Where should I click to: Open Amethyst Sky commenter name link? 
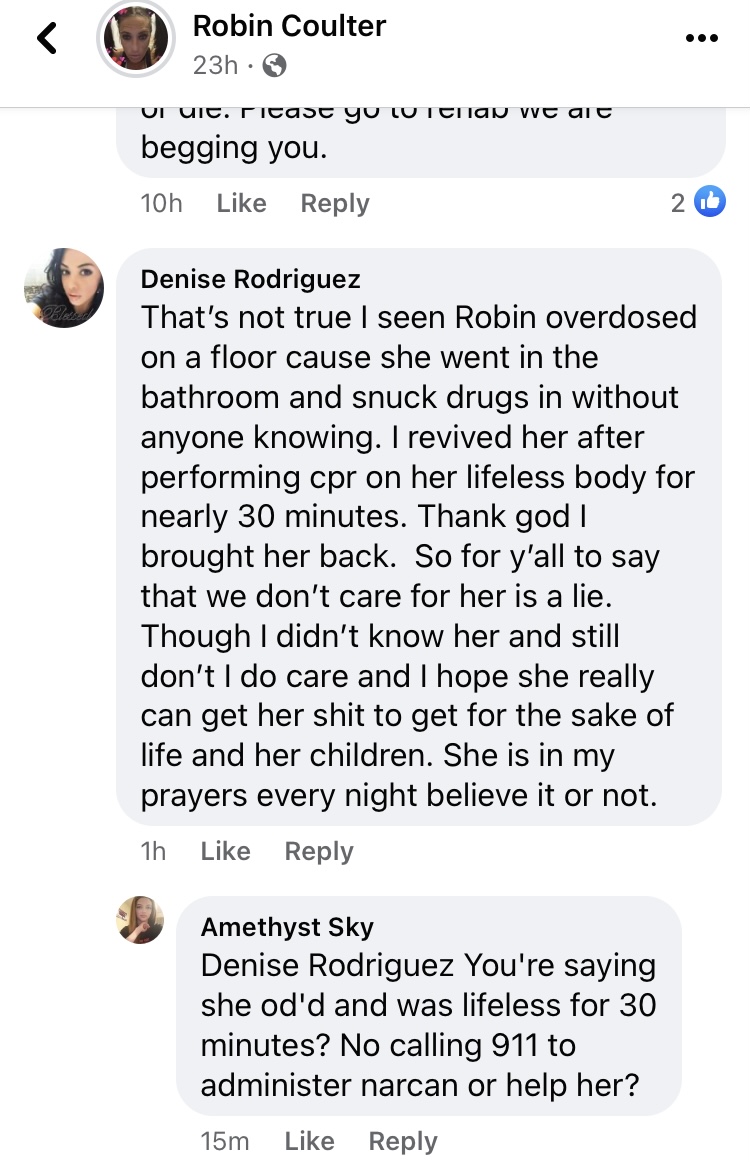(x=287, y=926)
